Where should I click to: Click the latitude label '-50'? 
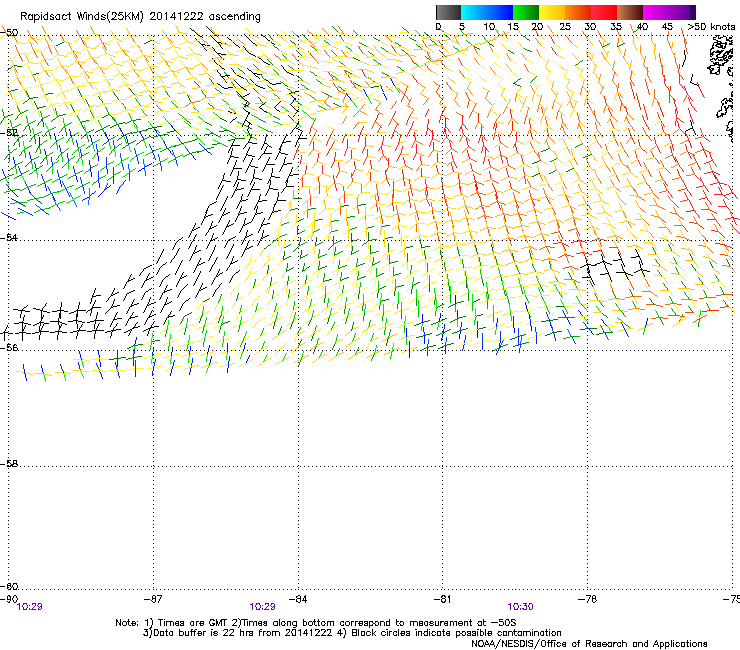[x=9, y=33]
